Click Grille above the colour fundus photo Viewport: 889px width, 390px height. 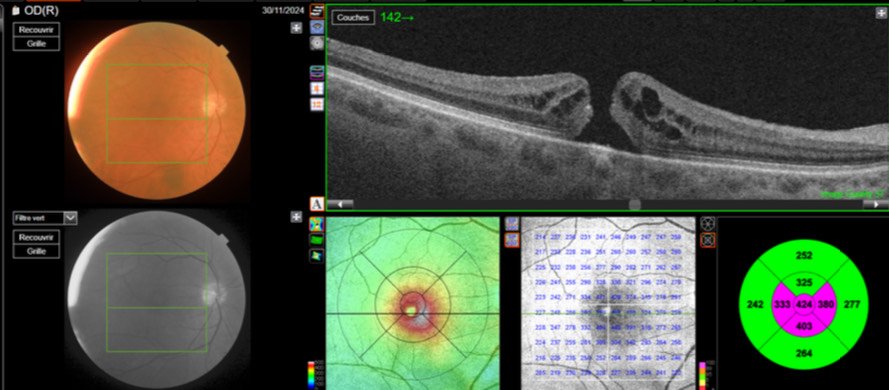click(36, 44)
